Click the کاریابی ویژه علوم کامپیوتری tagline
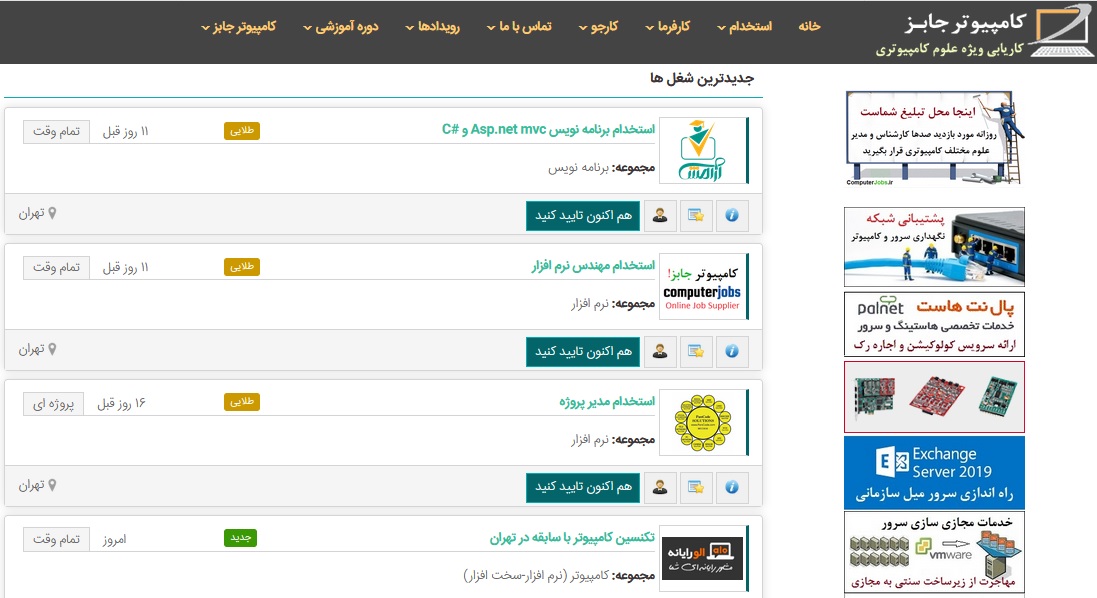The width and height of the screenshot is (1097, 598). tap(949, 49)
